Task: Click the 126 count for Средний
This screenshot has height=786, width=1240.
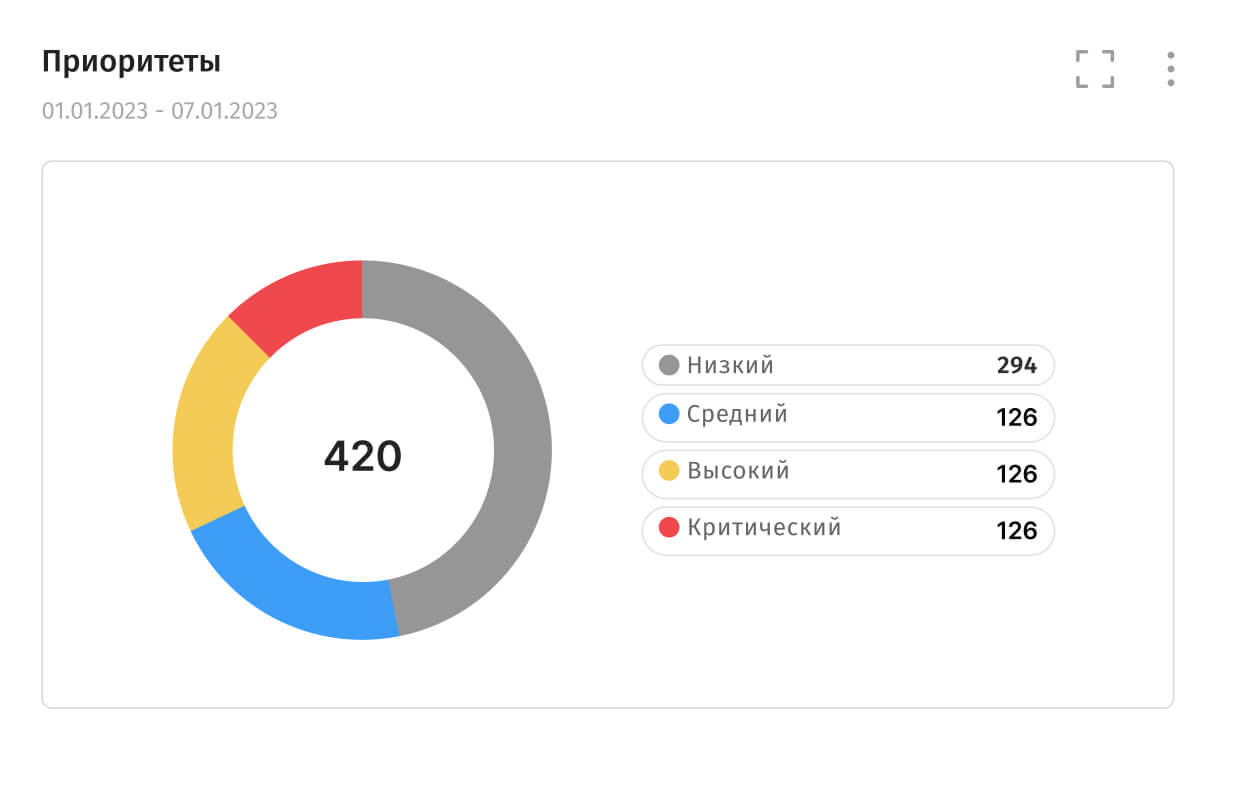Action: 1017,417
